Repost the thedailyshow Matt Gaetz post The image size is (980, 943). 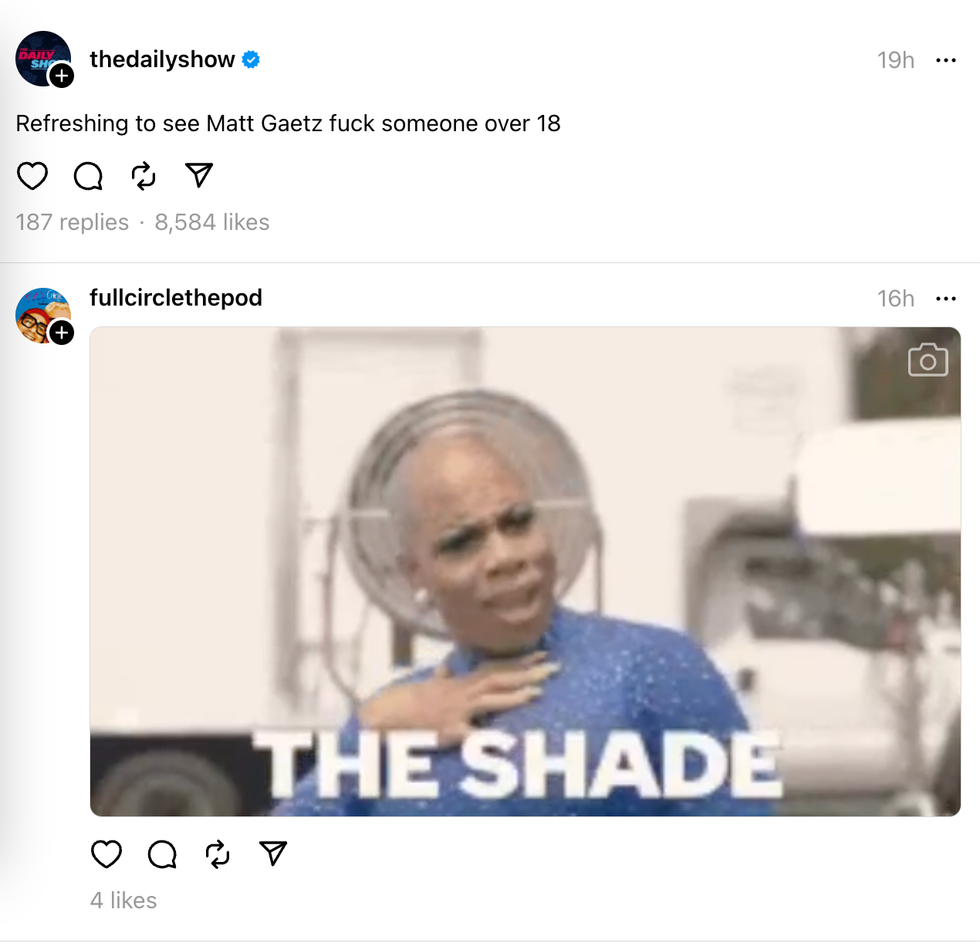click(144, 176)
